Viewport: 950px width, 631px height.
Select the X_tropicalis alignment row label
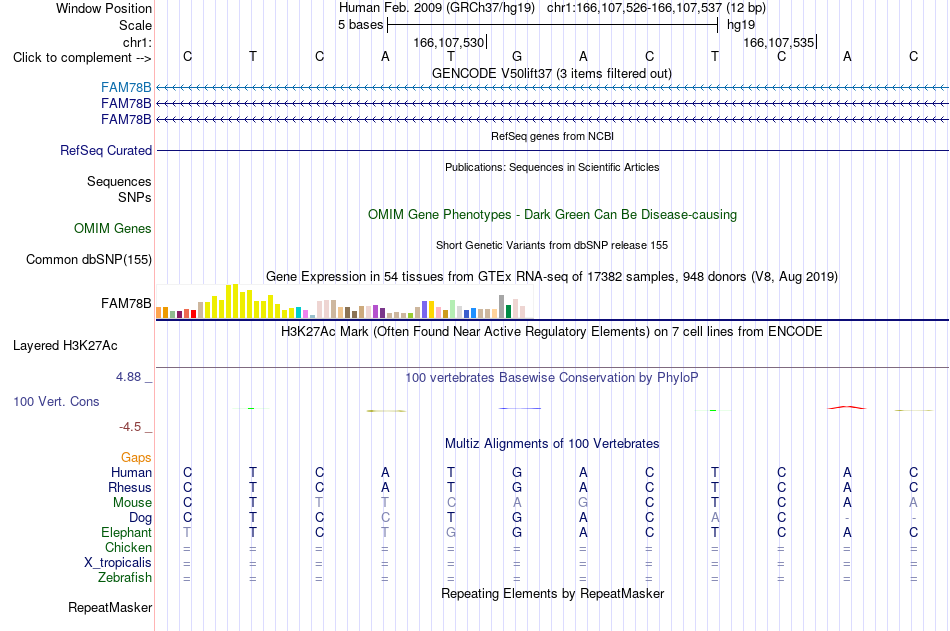[x=118, y=563]
